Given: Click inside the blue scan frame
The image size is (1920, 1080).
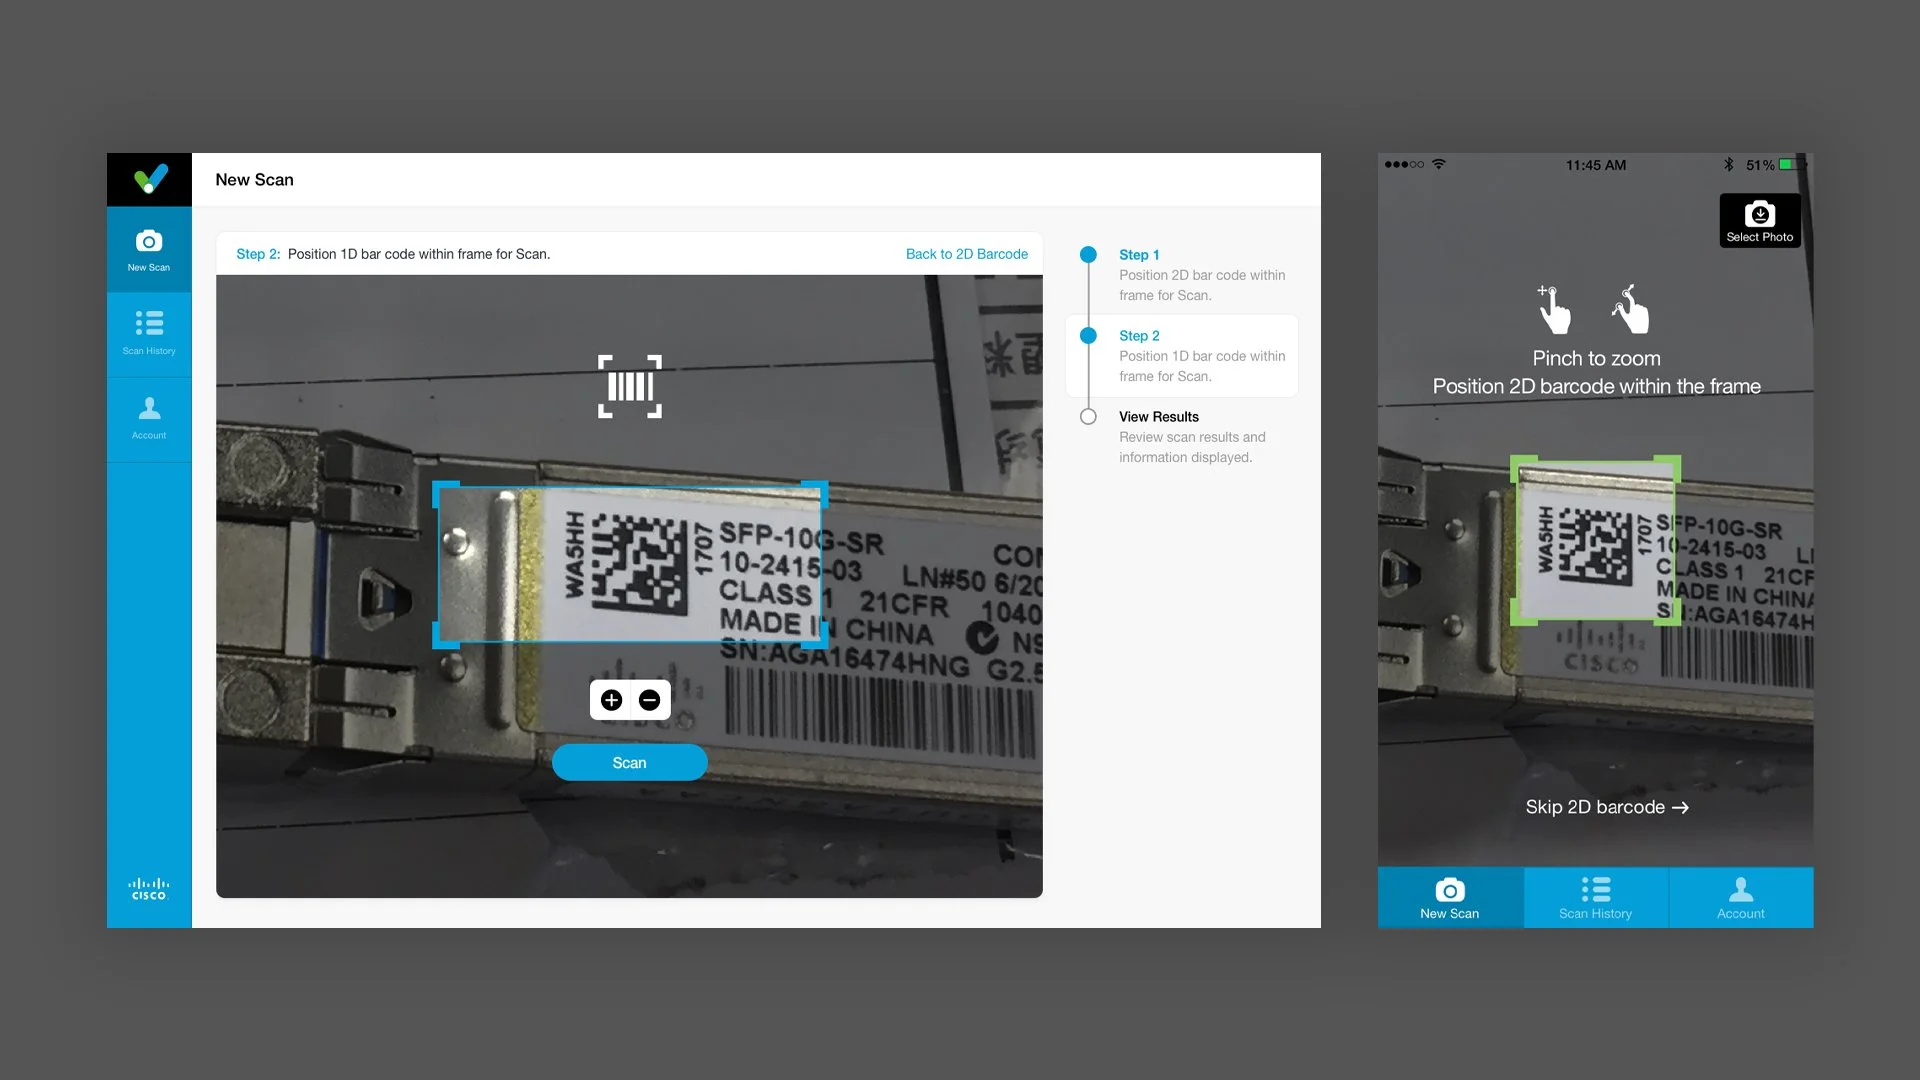Looking at the screenshot, I should 630,565.
